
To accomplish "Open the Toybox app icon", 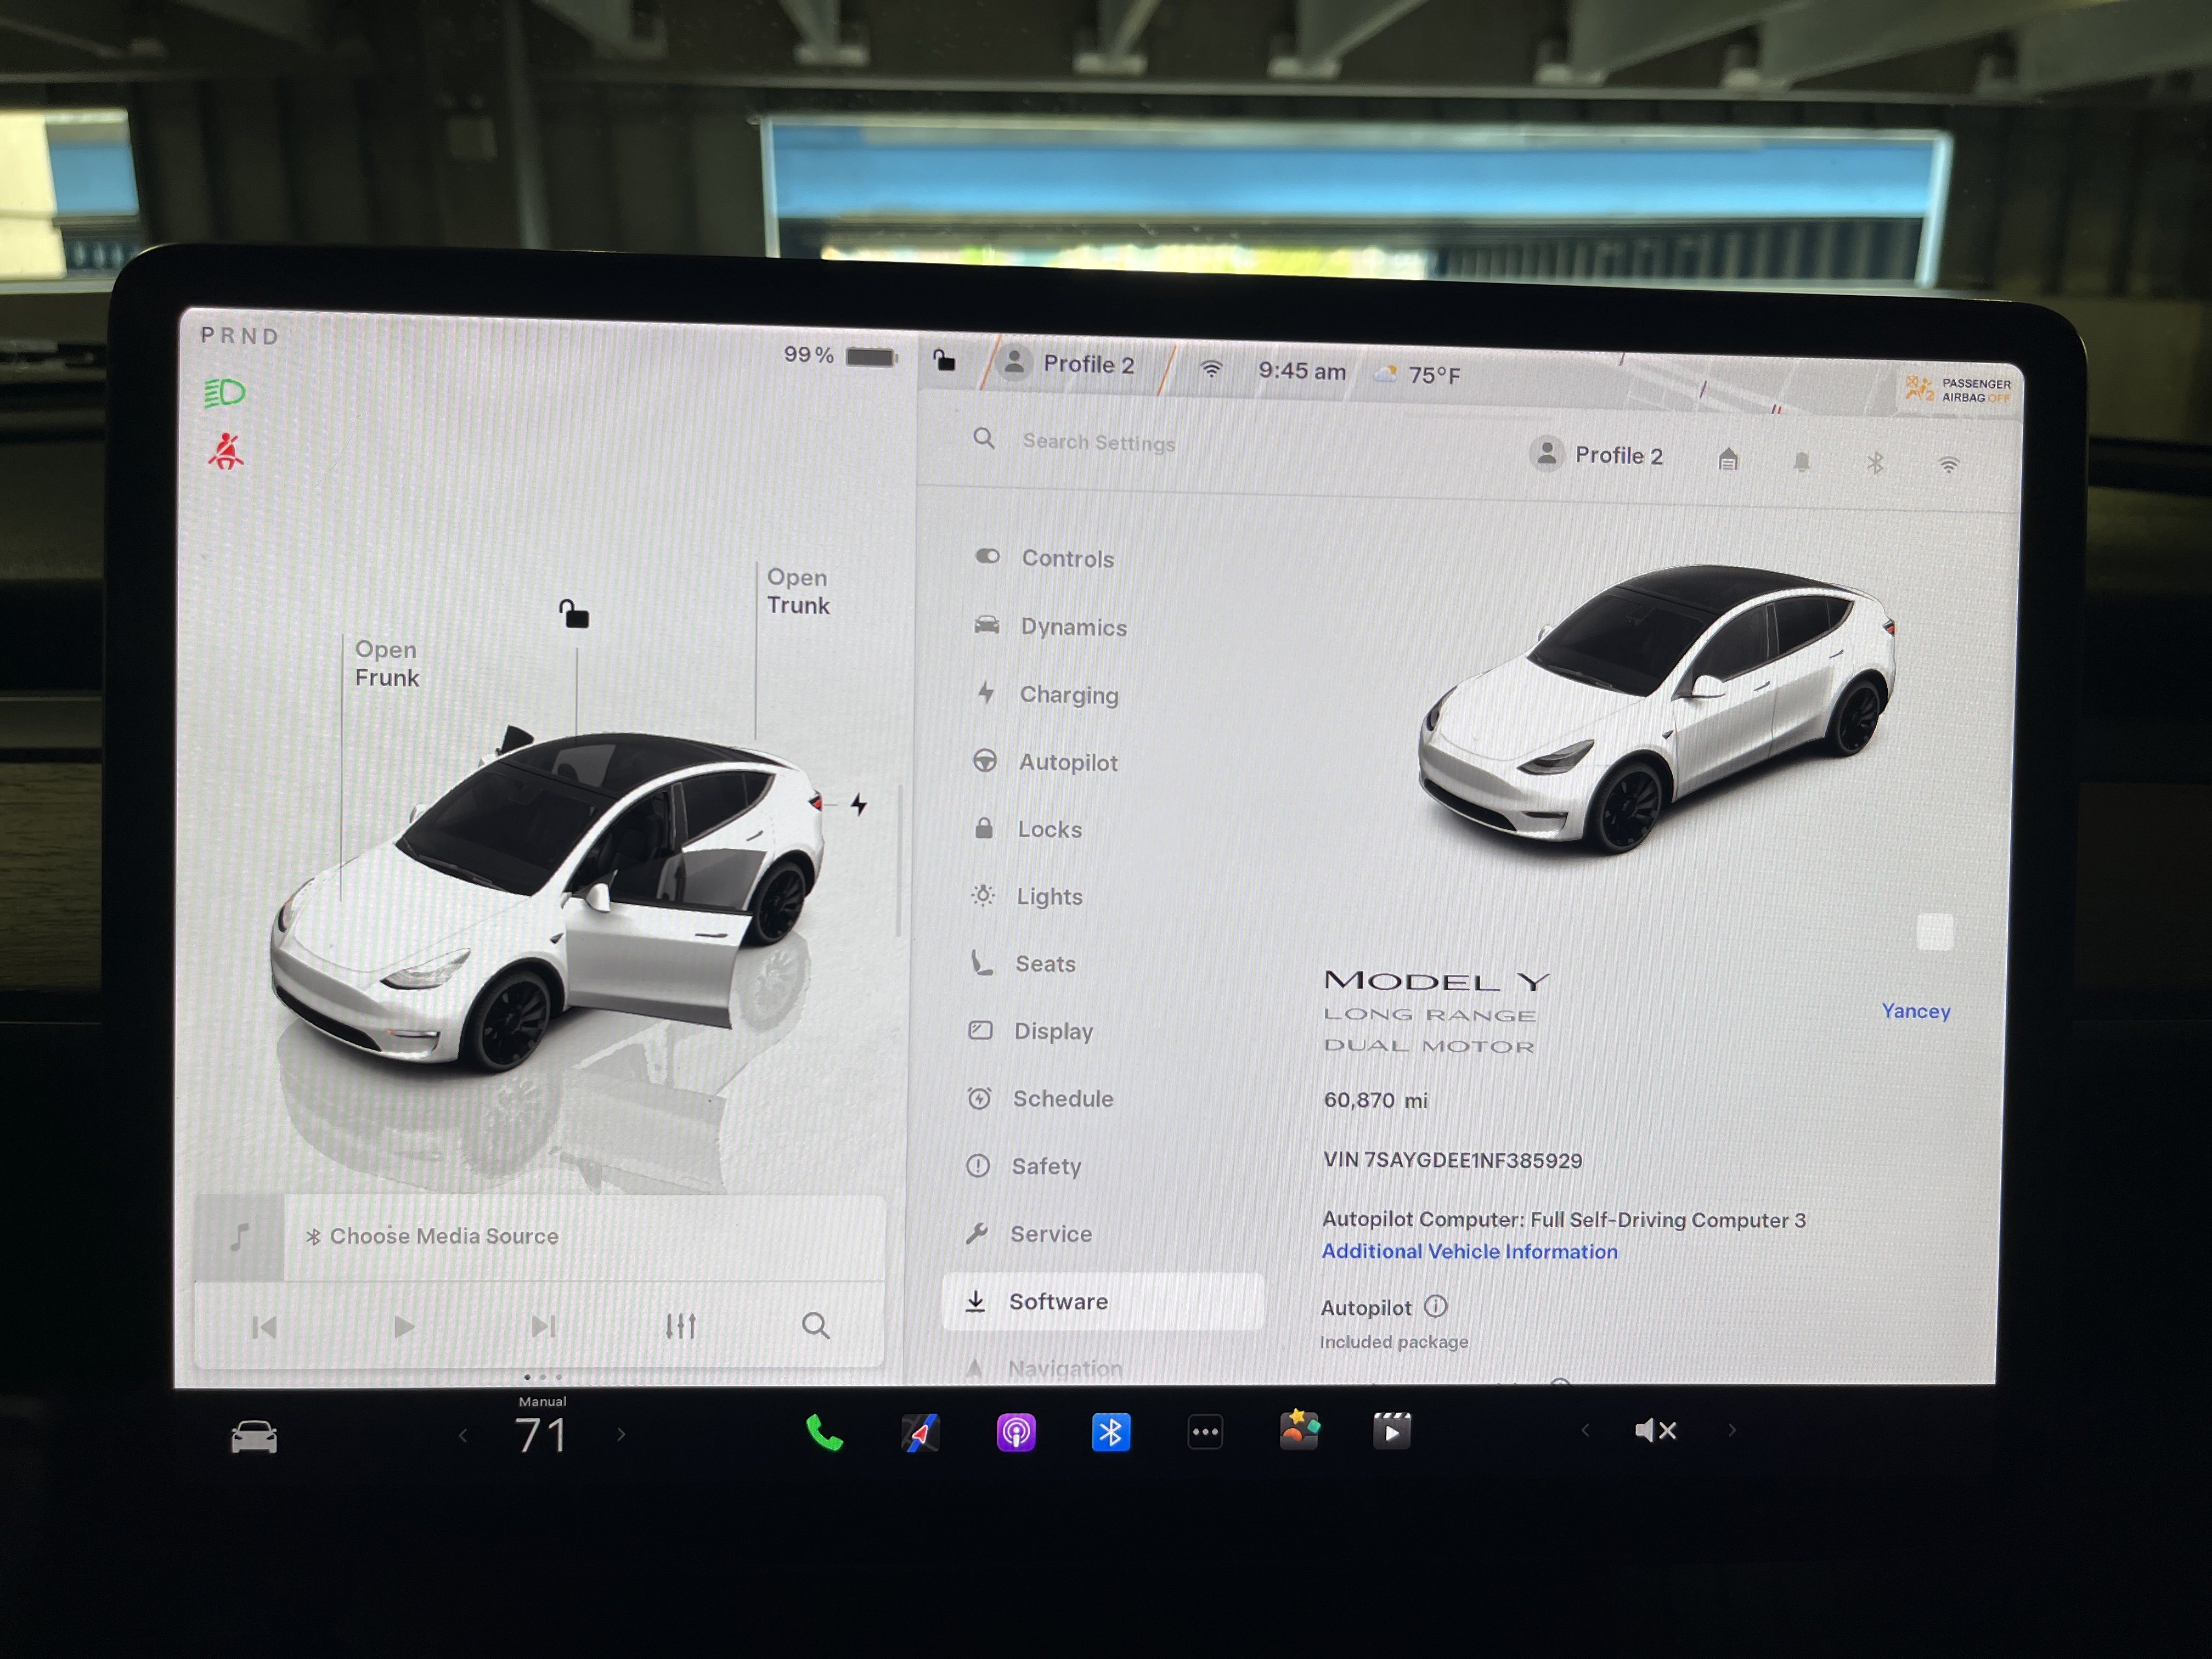I will coord(1299,1430).
